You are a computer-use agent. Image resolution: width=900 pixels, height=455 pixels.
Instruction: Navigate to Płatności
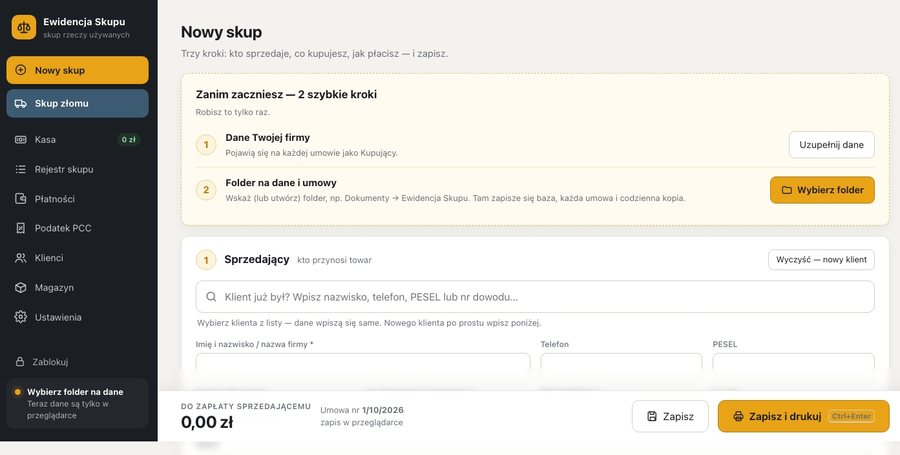point(77,199)
